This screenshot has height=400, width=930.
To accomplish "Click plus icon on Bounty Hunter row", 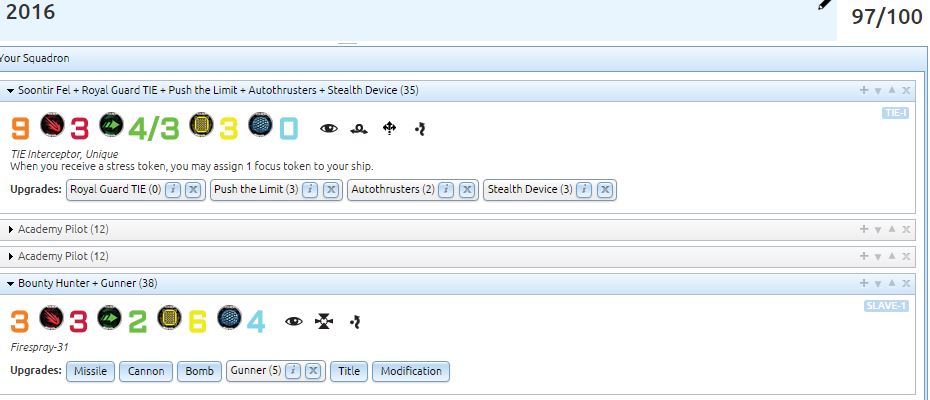I will point(864,283).
